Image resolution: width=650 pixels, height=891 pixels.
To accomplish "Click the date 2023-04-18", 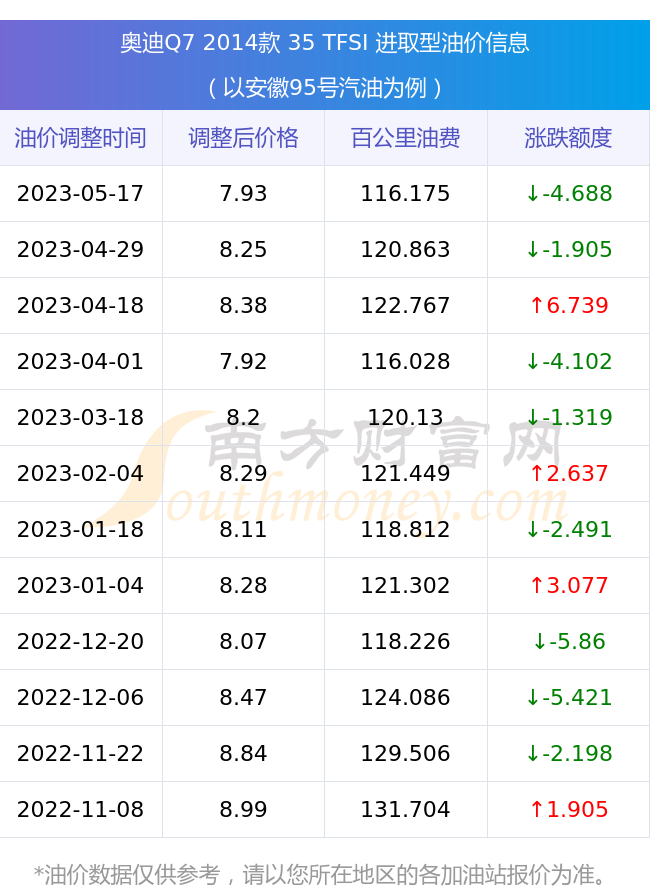I will tap(81, 305).
